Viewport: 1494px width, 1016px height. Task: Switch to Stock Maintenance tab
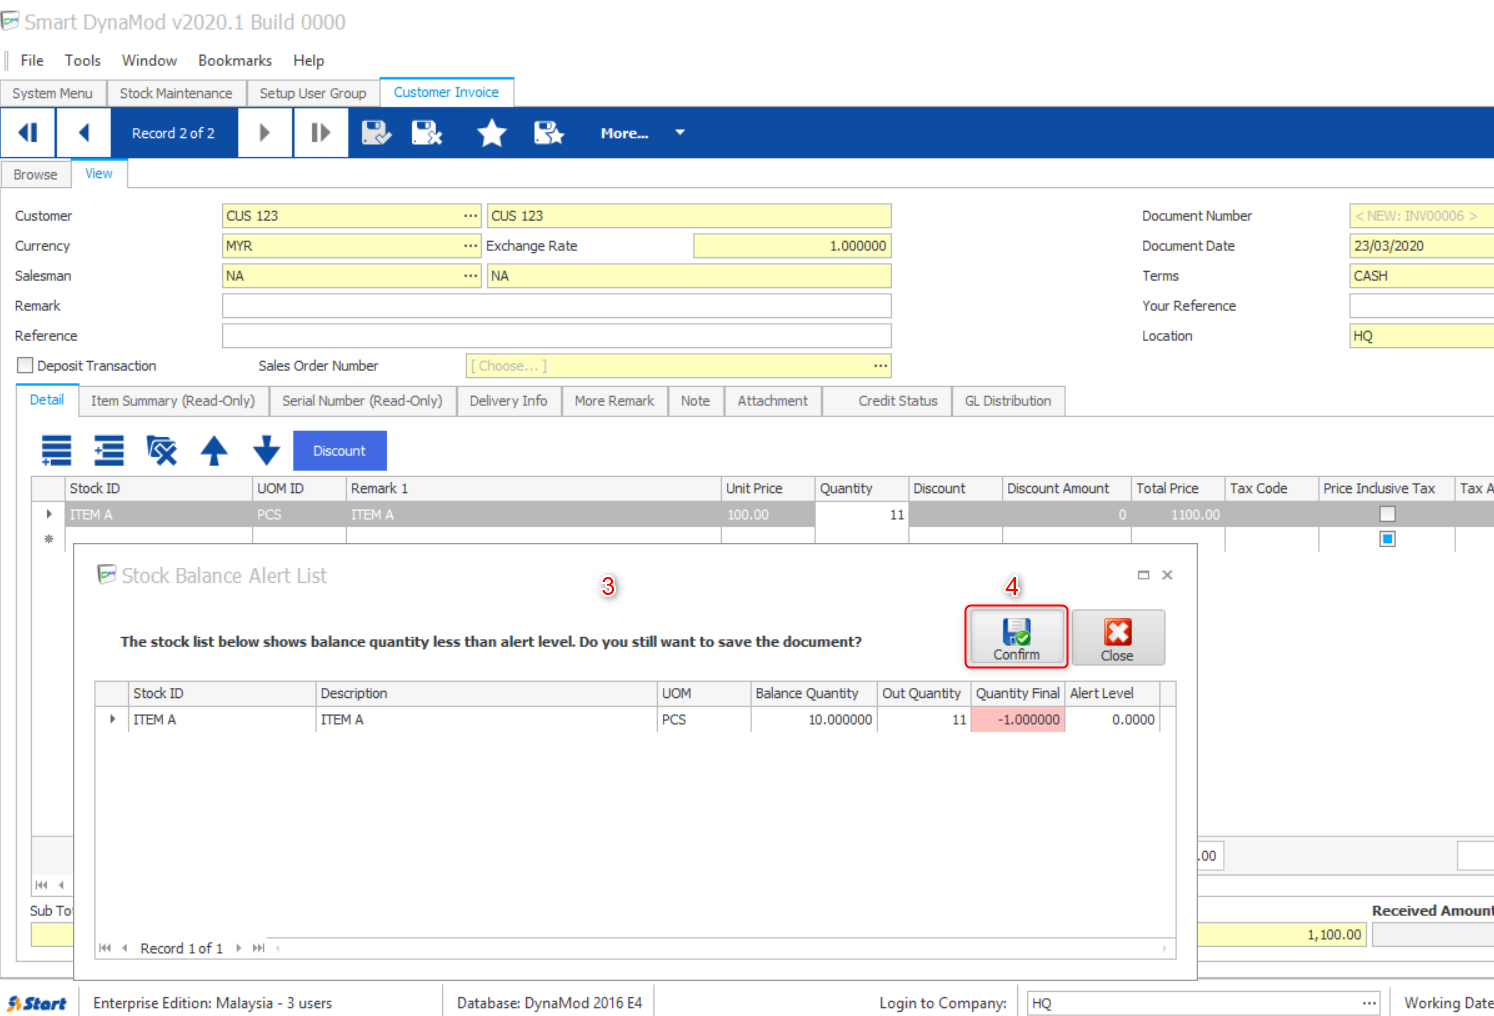coord(176,93)
